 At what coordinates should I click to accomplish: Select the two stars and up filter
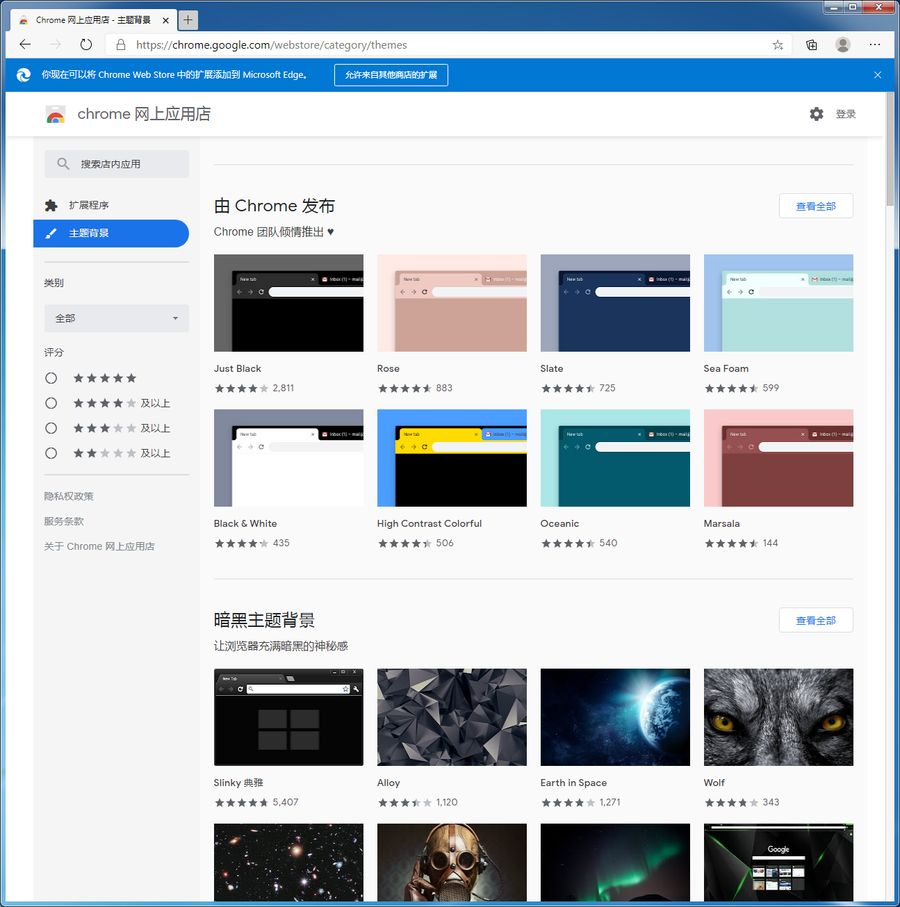[51, 453]
